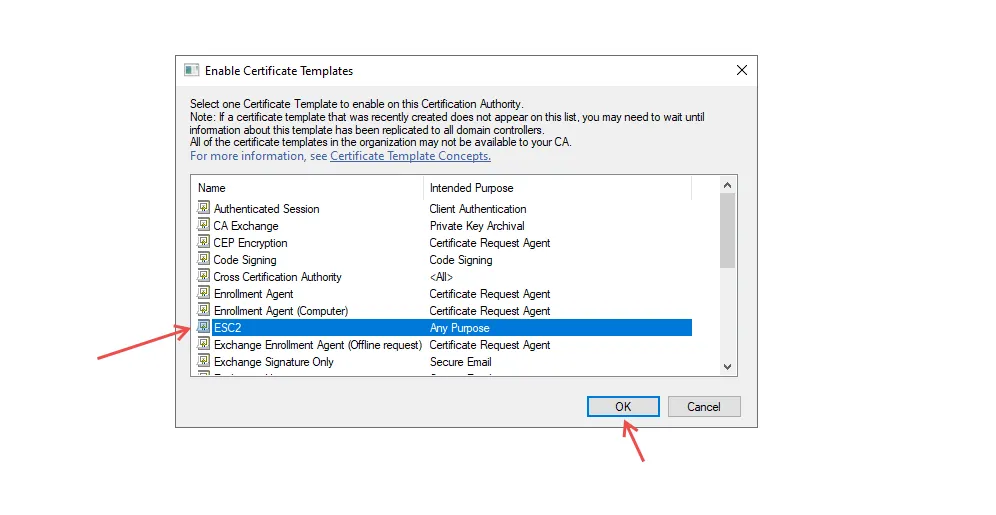Select Exchange Enrollment Agent (Offline request)

tap(315, 344)
